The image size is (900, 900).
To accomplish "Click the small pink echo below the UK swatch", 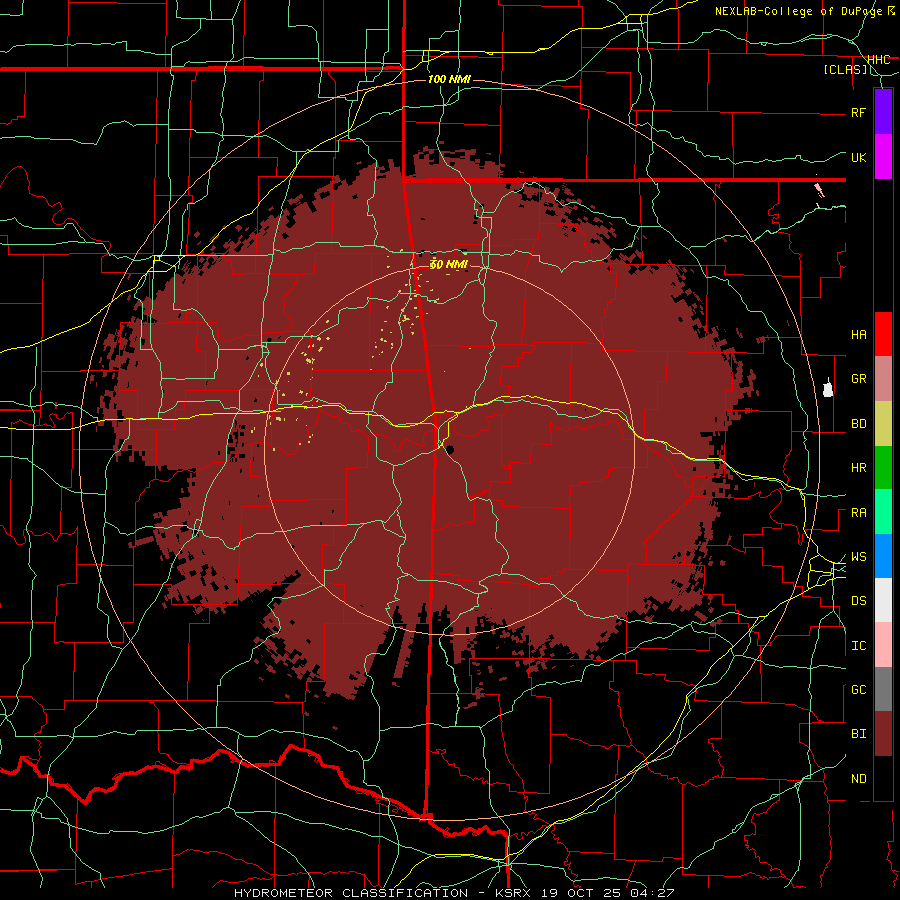I will point(819,190).
